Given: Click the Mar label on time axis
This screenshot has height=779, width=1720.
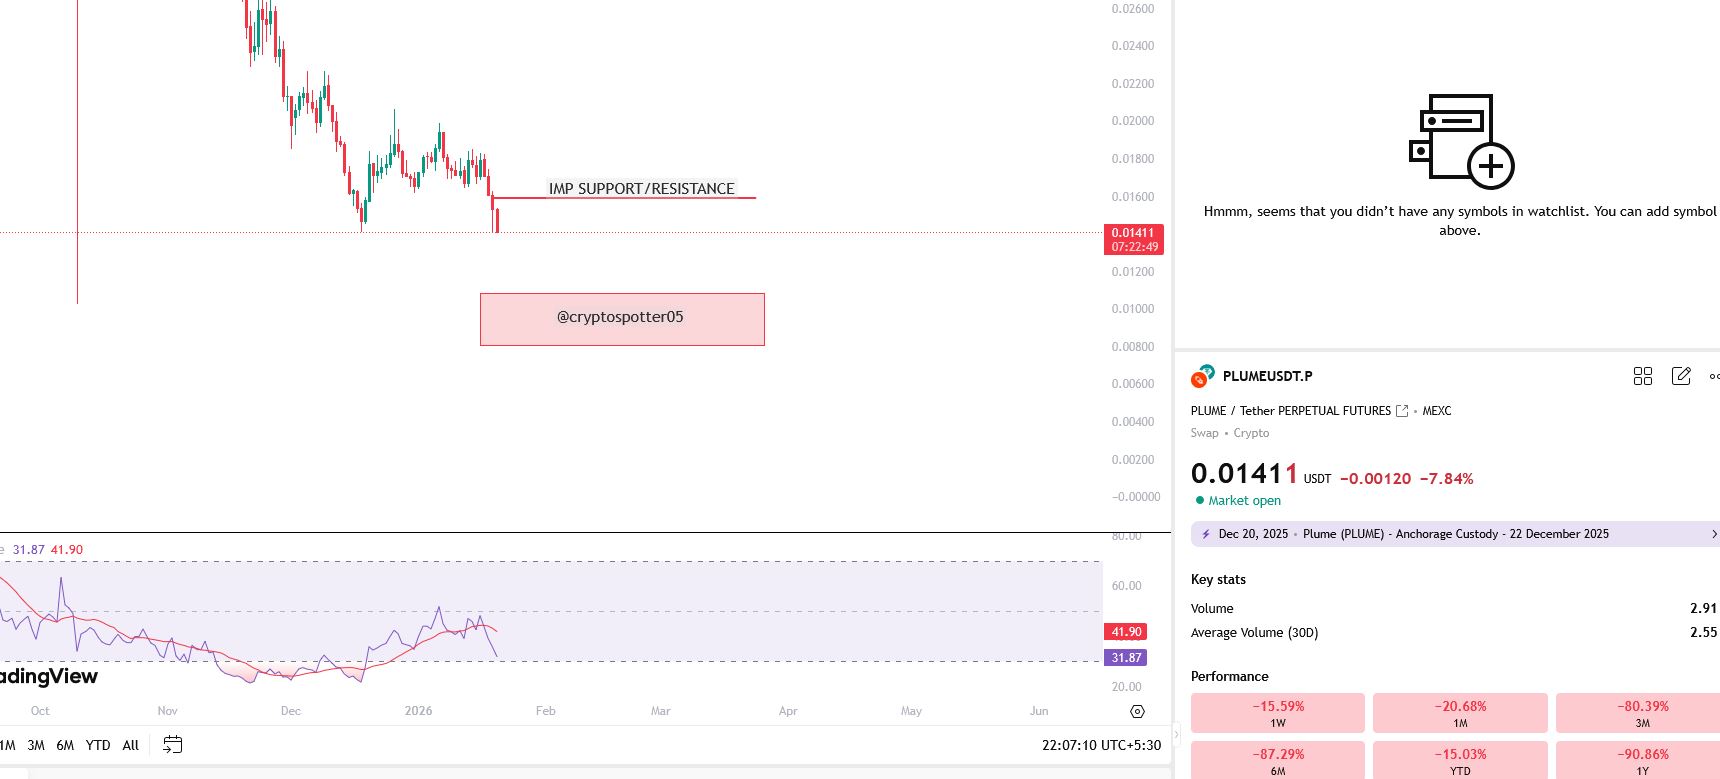Looking at the screenshot, I should tap(660, 711).
